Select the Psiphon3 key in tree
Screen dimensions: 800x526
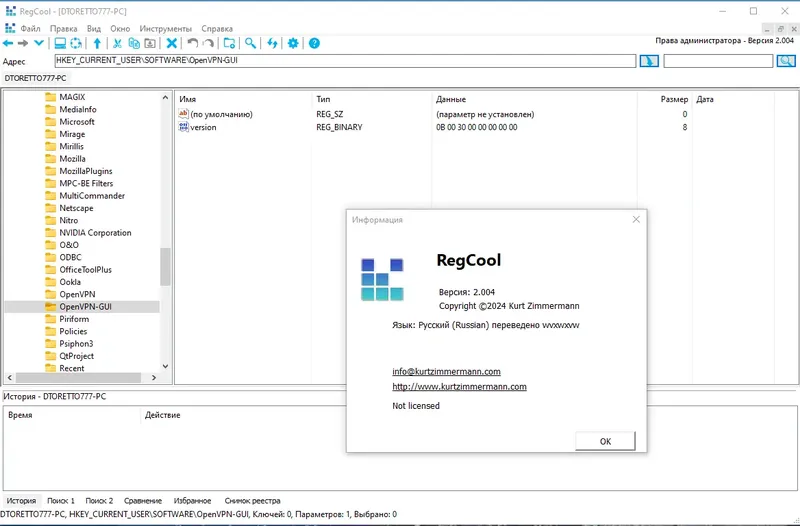click(76, 343)
